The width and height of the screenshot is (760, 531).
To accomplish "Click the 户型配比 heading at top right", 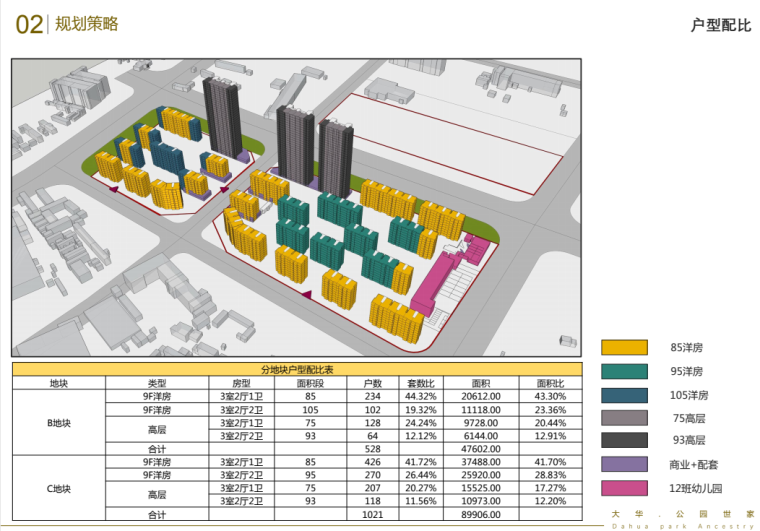I will (720, 25).
